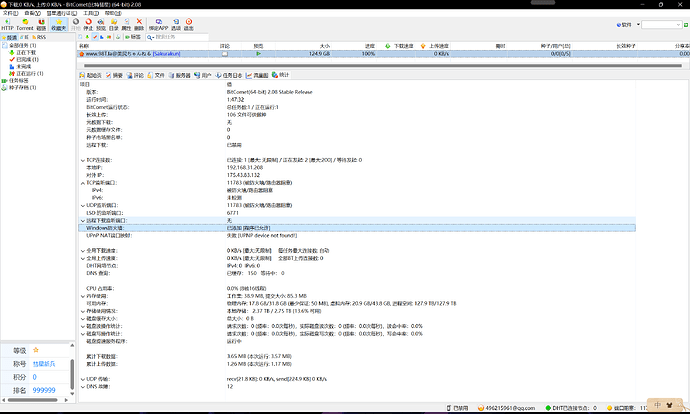
Task: Switch to the Files (文件) detail tab
Action: click(x=156, y=75)
